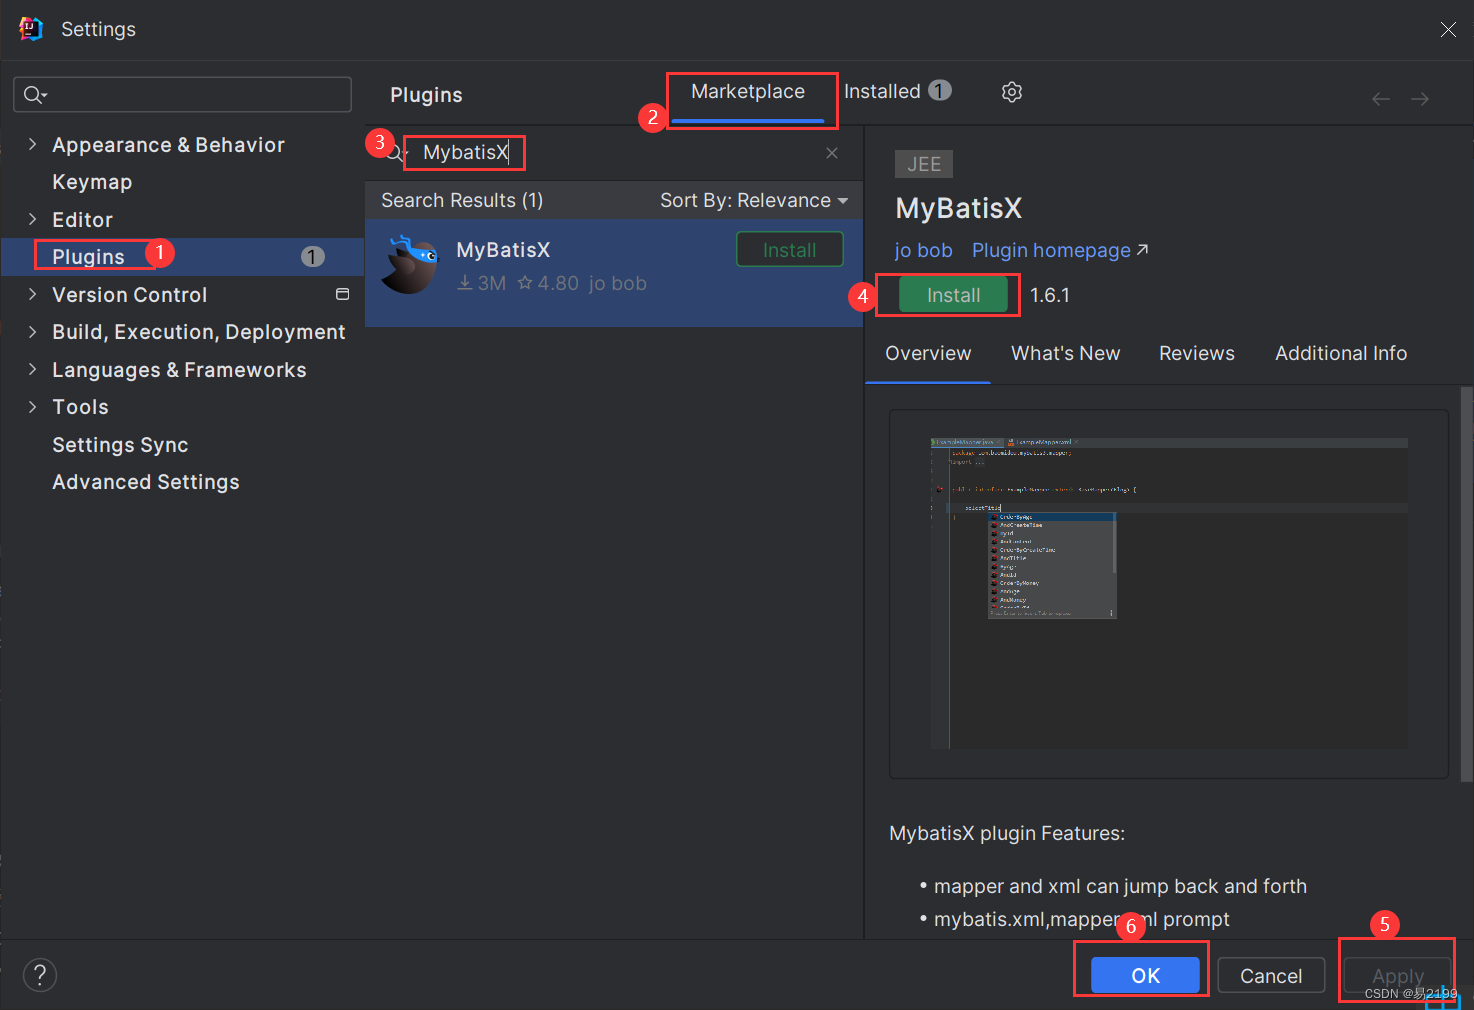Click the Plugins update count badge
This screenshot has height=1010, width=1474.
point(313,257)
